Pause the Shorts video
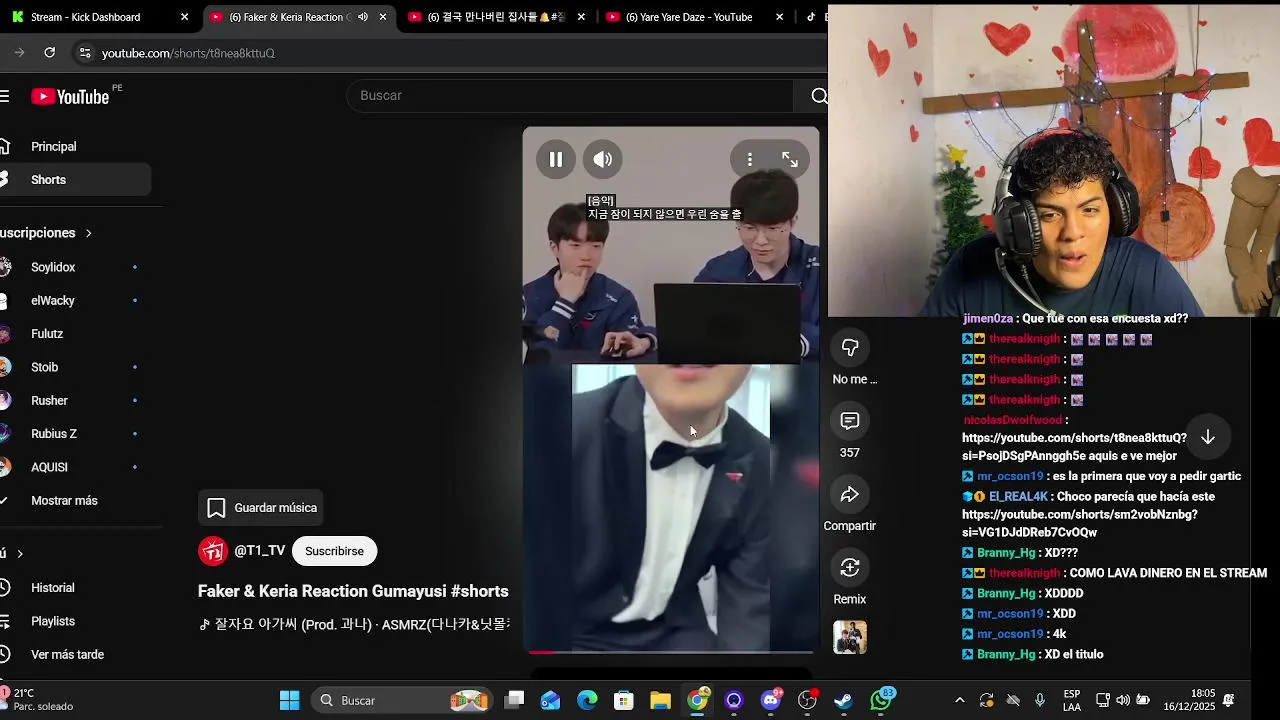The image size is (1280, 720). pos(556,159)
